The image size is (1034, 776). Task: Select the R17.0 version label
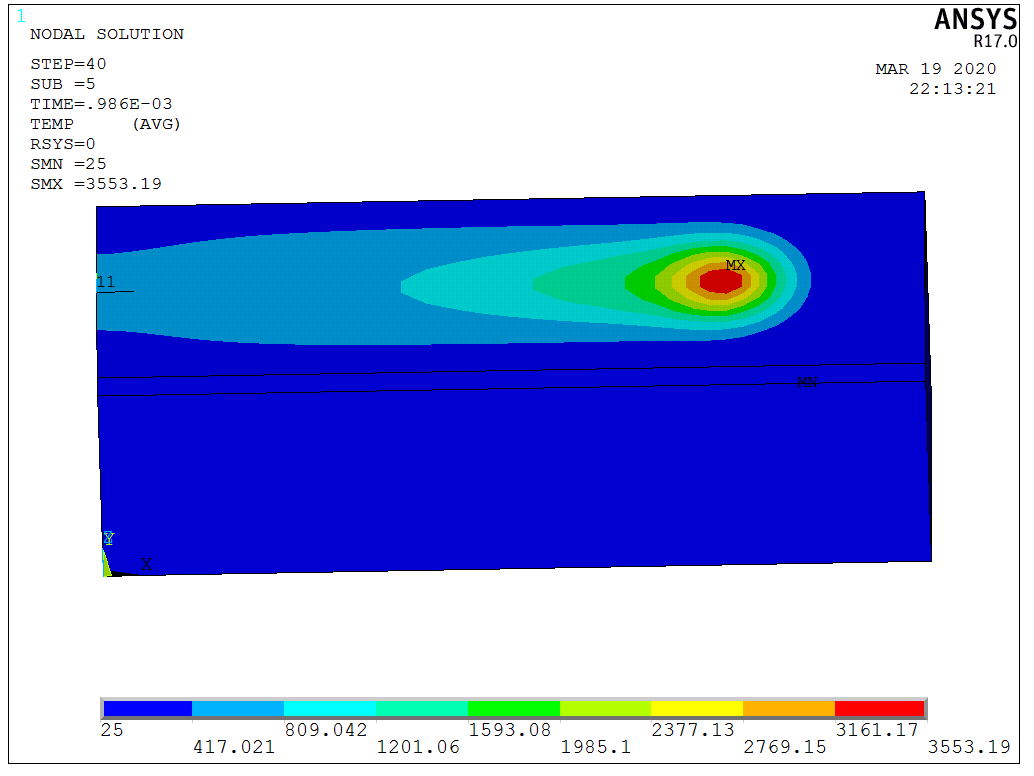click(x=994, y=42)
